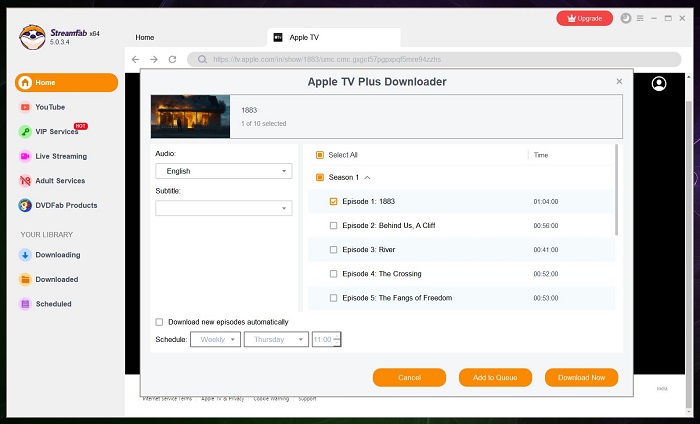Select YouTube label in the sidebar

[x=50, y=107]
